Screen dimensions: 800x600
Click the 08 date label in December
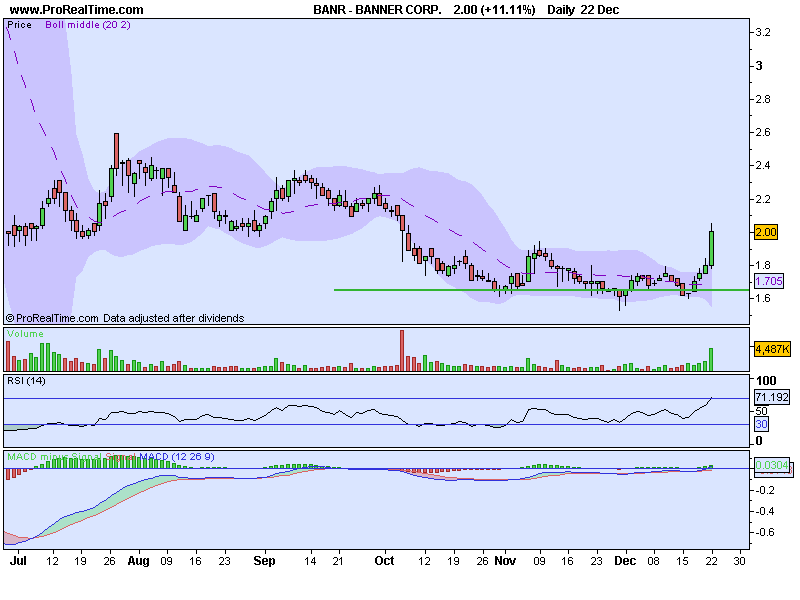654,561
